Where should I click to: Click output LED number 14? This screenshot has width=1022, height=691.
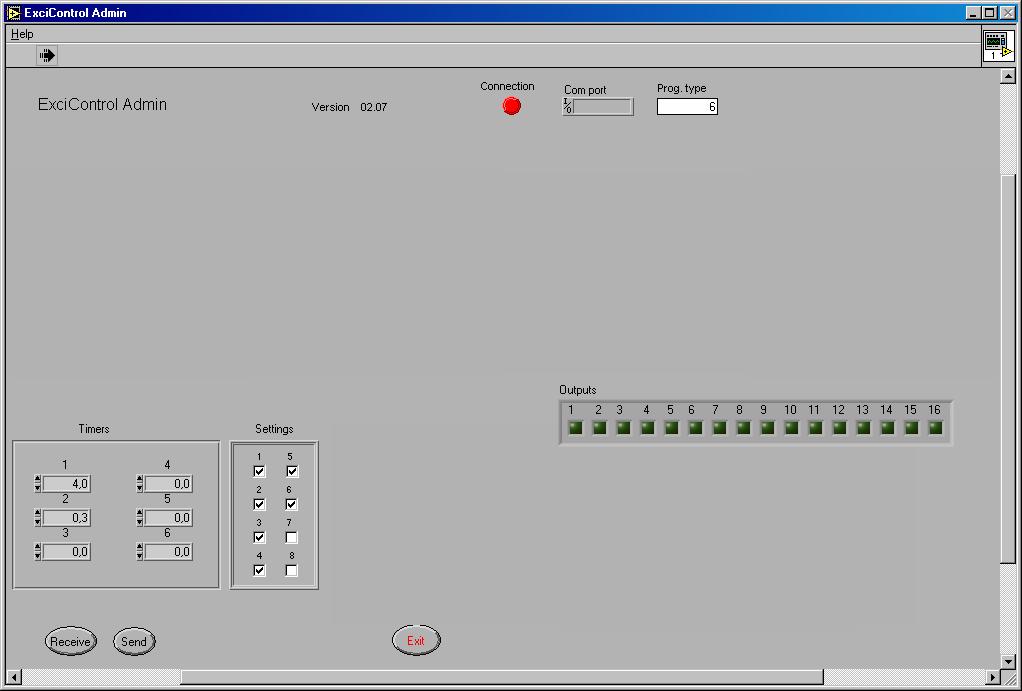pos(888,428)
